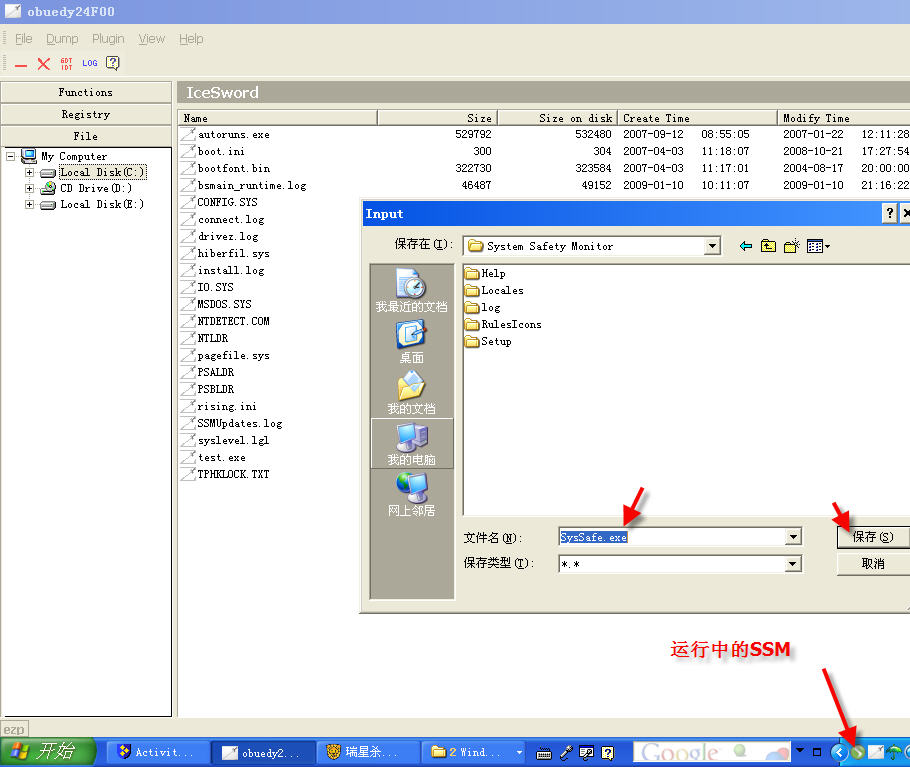The image size is (910, 767).
Task: Go back using the dialog's back arrow
Action: [745, 246]
